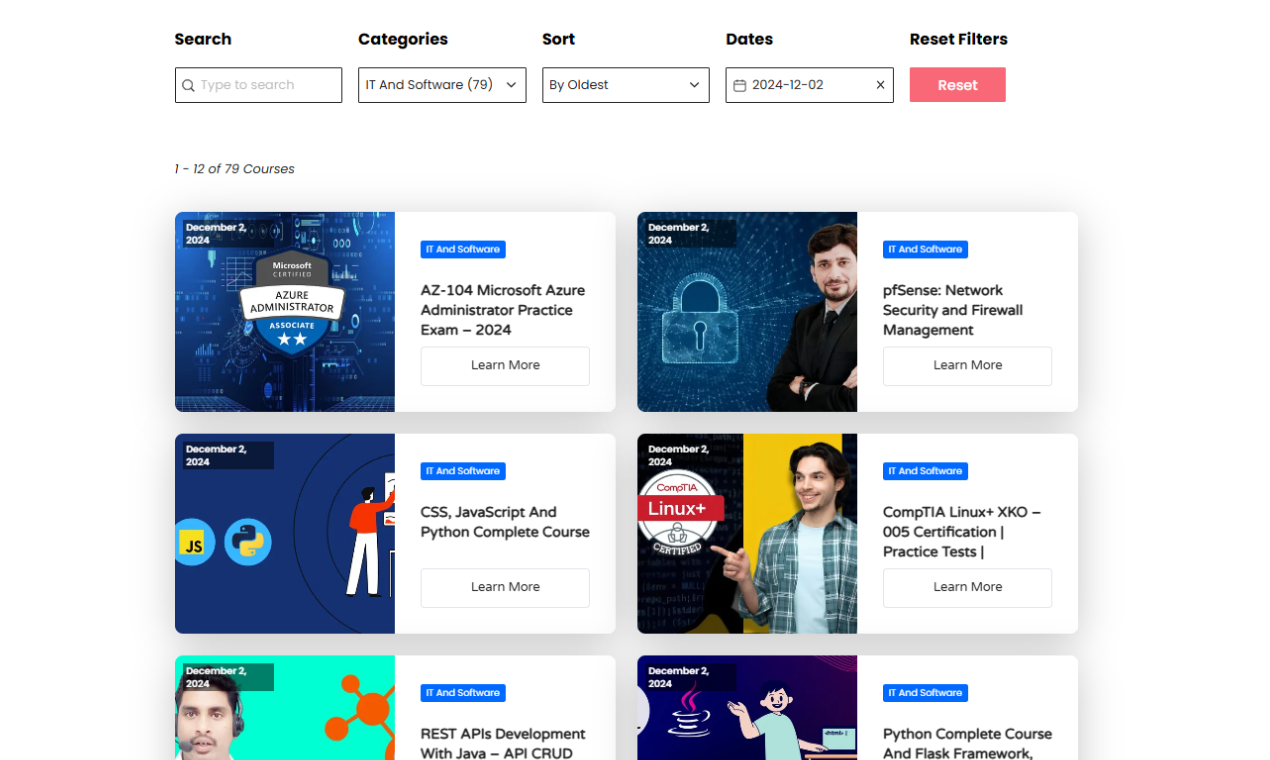Click Learn More for AZ-104 Azure exam
Viewport: 1270px width, 760px height.
click(x=505, y=366)
